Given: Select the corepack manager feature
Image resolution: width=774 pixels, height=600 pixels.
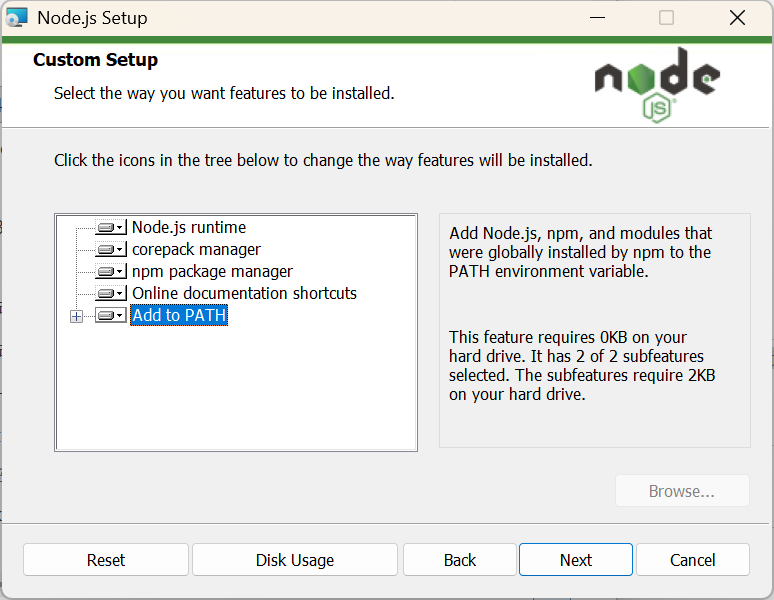Looking at the screenshot, I should click(196, 250).
